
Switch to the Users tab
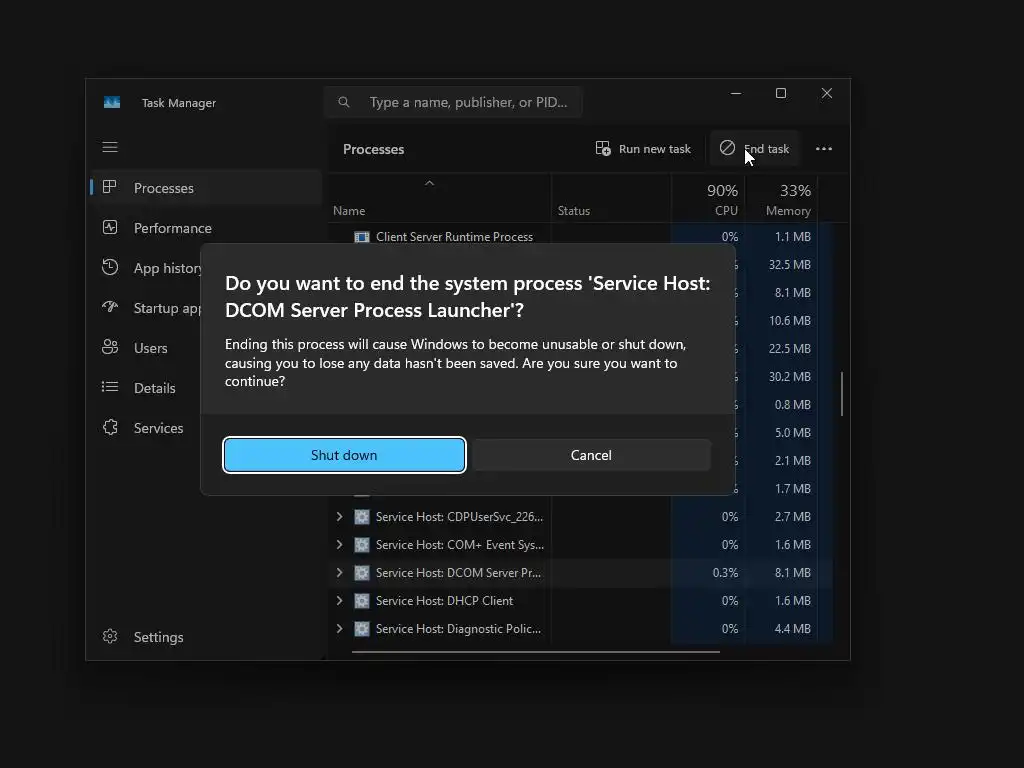(146, 348)
